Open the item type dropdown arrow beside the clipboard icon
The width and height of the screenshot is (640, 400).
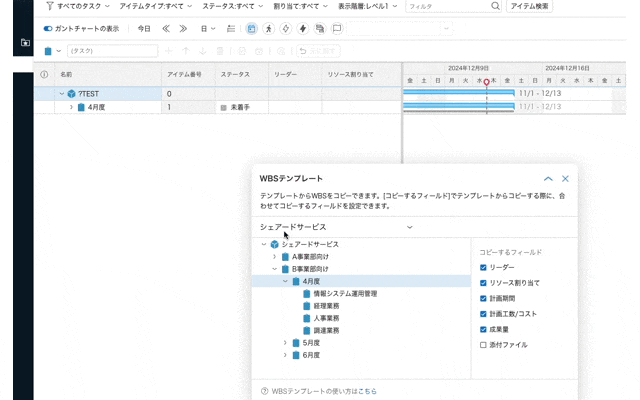coord(59,51)
